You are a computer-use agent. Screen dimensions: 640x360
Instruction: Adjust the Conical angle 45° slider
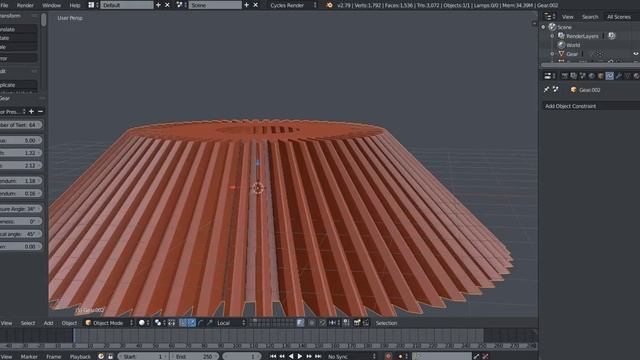pos(20,234)
